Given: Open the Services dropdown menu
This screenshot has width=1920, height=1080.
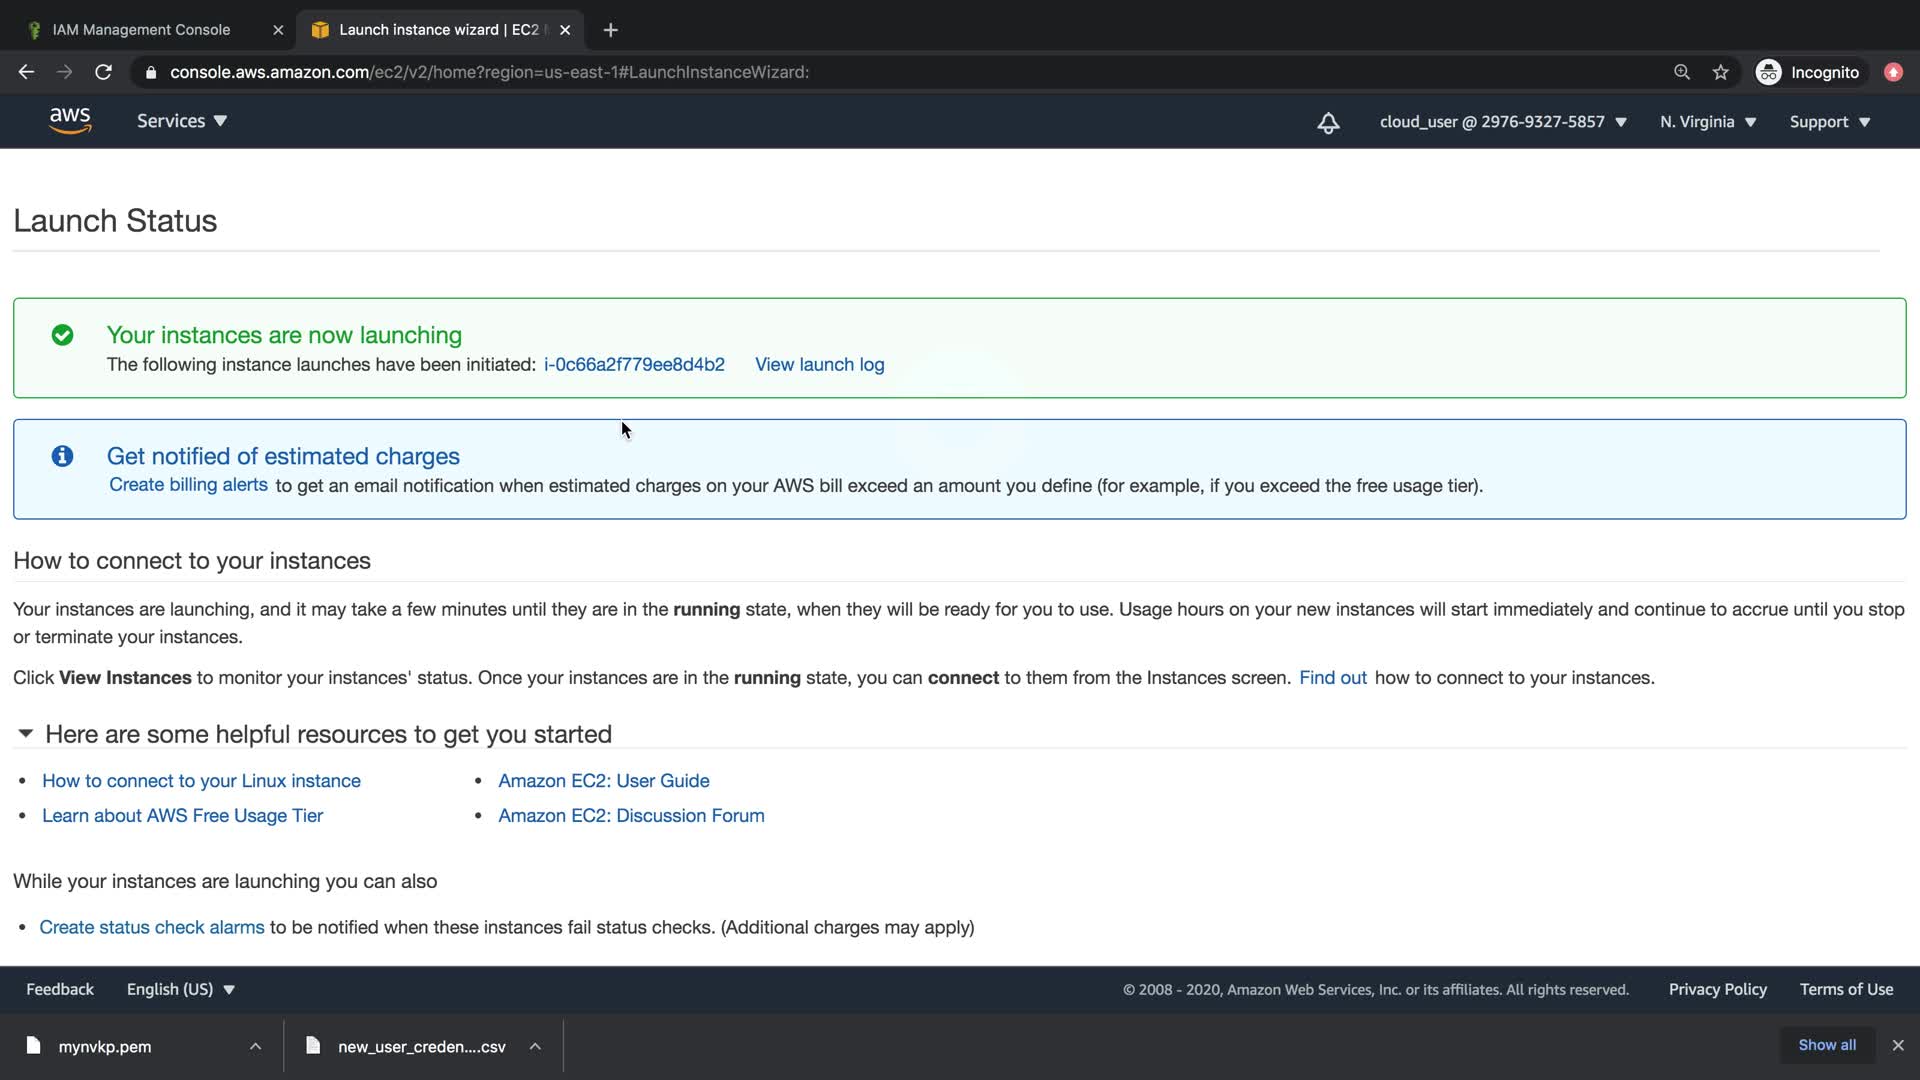Looking at the screenshot, I should (182, 121).
